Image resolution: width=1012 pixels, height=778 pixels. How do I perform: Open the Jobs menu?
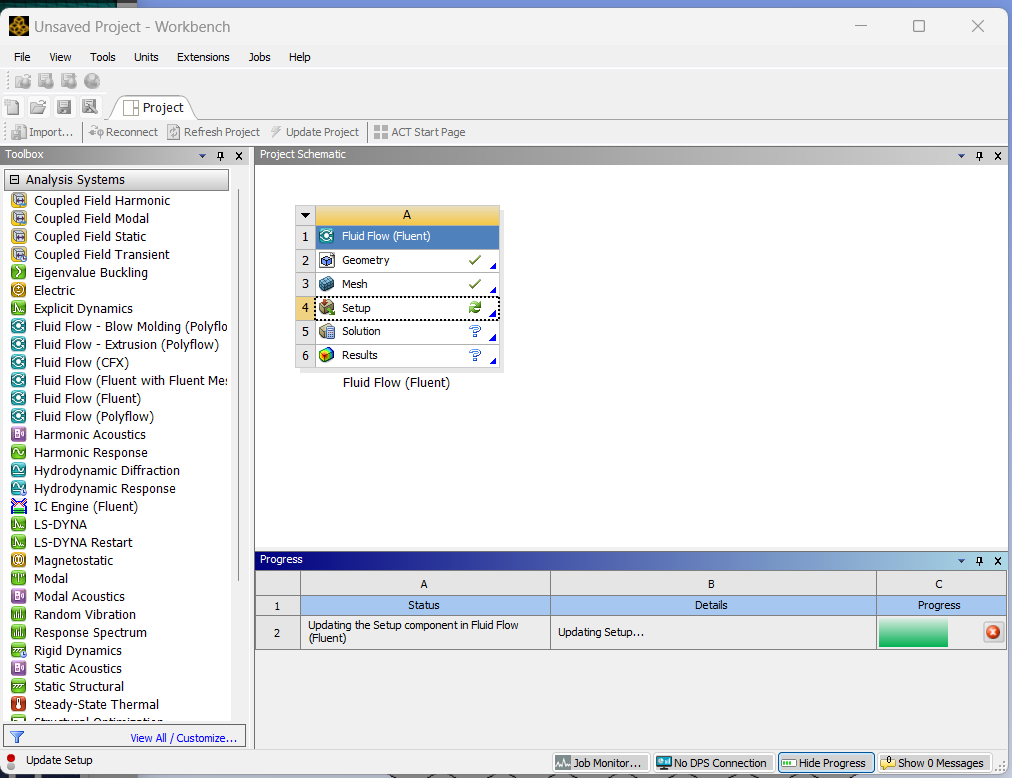click(x=259, y=57)
